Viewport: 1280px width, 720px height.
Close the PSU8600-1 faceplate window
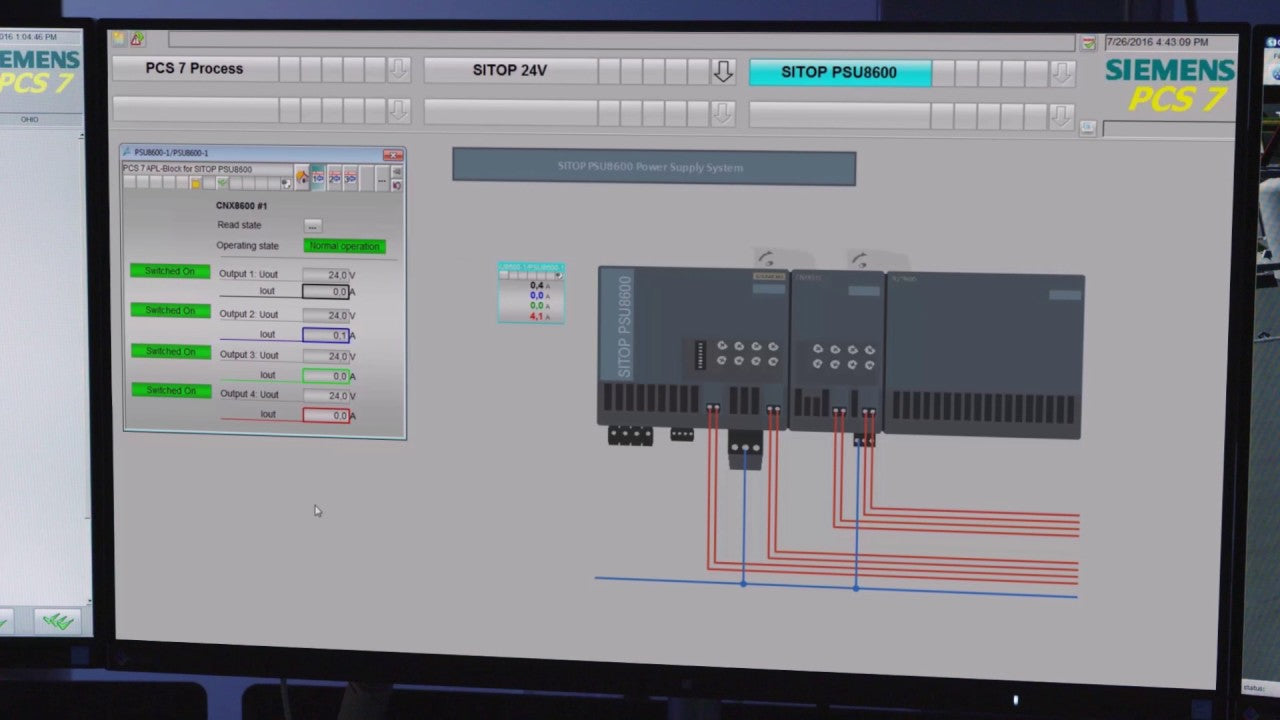coord(393,155)
